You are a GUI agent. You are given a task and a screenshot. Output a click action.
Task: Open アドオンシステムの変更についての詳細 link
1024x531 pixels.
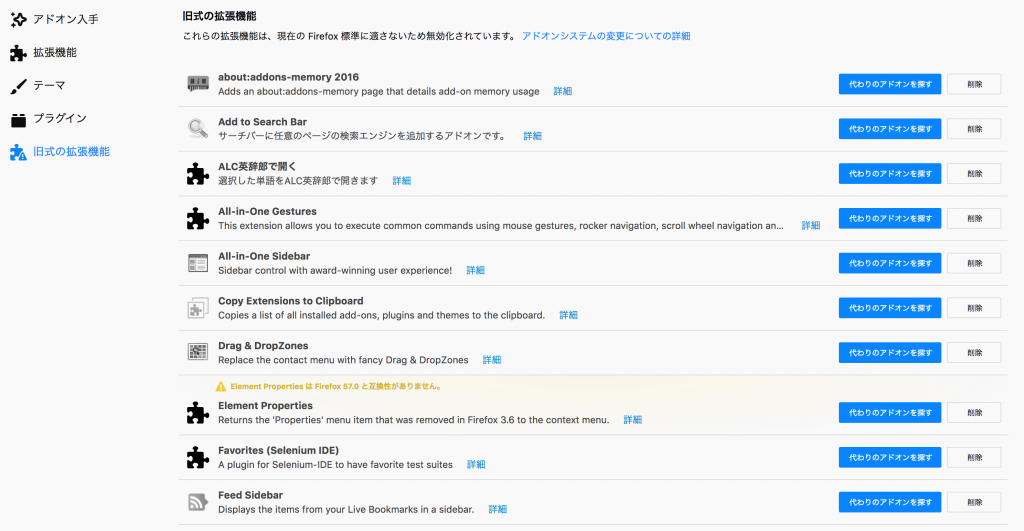pos(606,36)
